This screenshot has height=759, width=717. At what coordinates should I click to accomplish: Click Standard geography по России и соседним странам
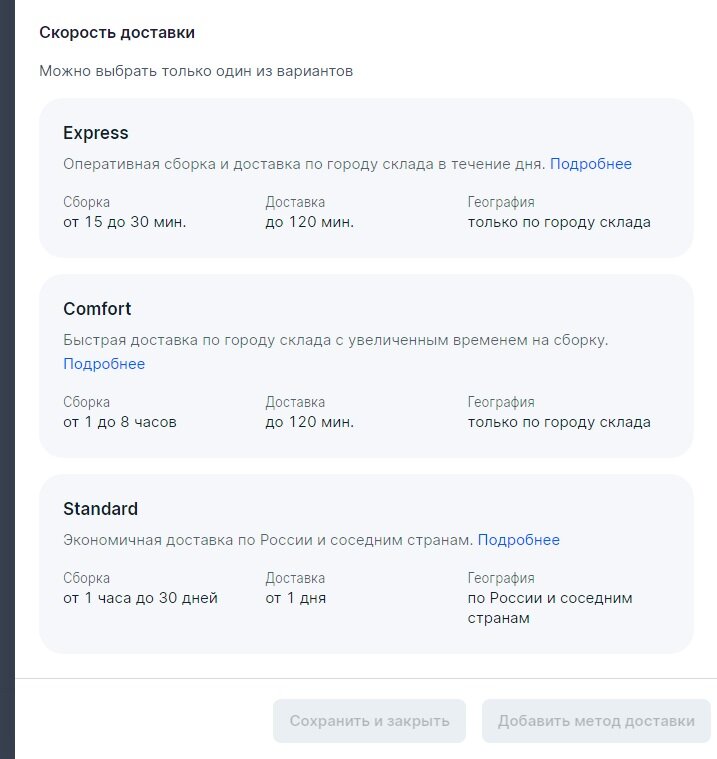click(x=550, y=608)
